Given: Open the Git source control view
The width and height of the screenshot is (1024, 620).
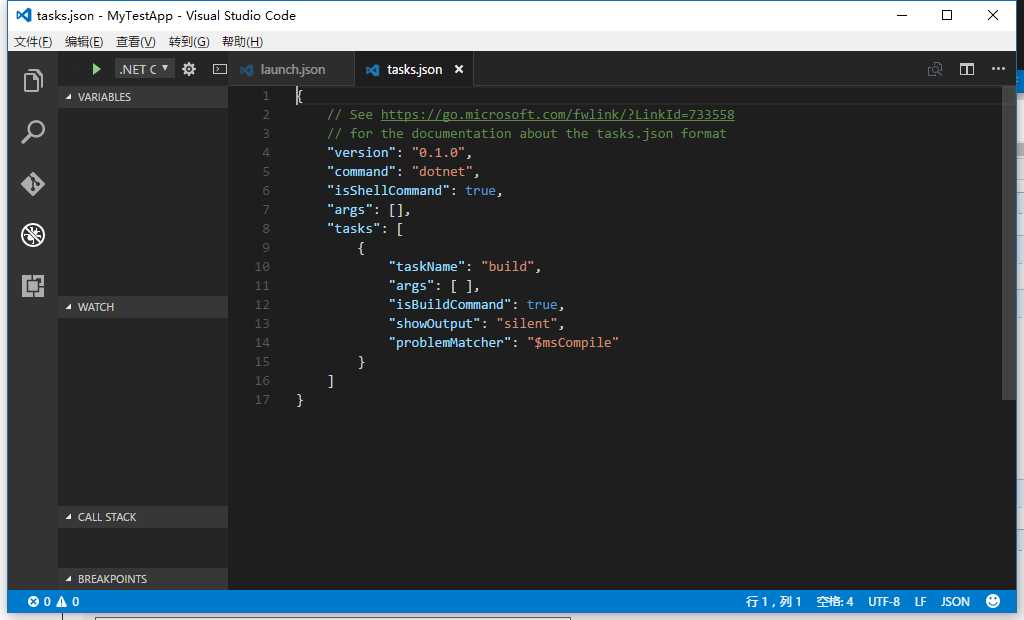Looking at the screenshot, I should click(x=33, y=184).
